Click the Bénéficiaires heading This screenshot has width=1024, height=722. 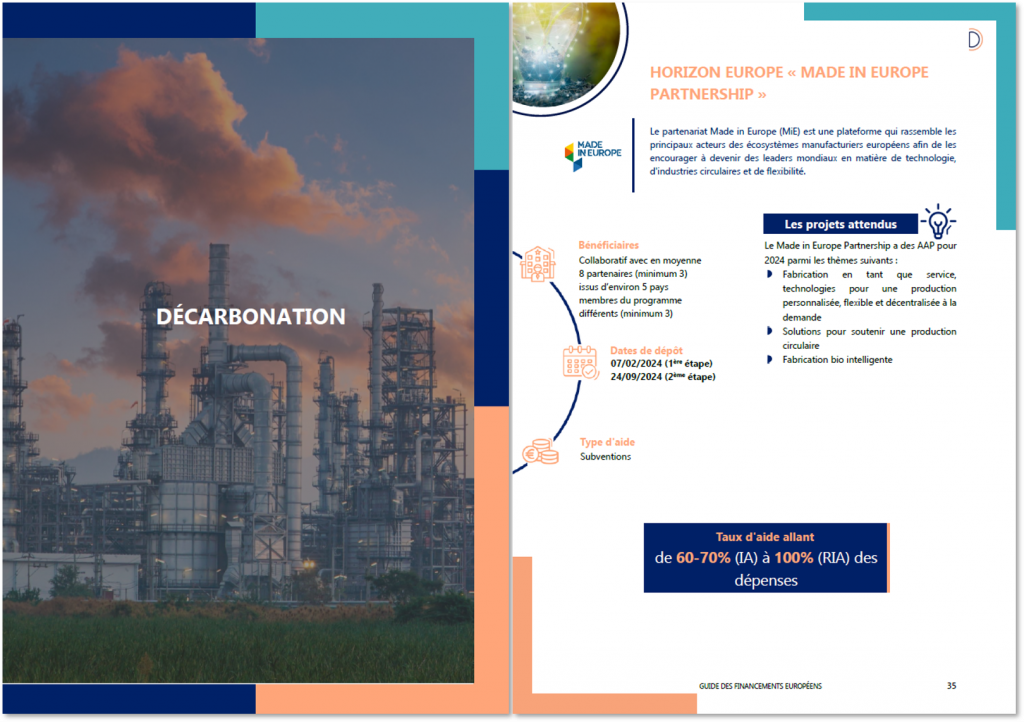tap(608, 245)
